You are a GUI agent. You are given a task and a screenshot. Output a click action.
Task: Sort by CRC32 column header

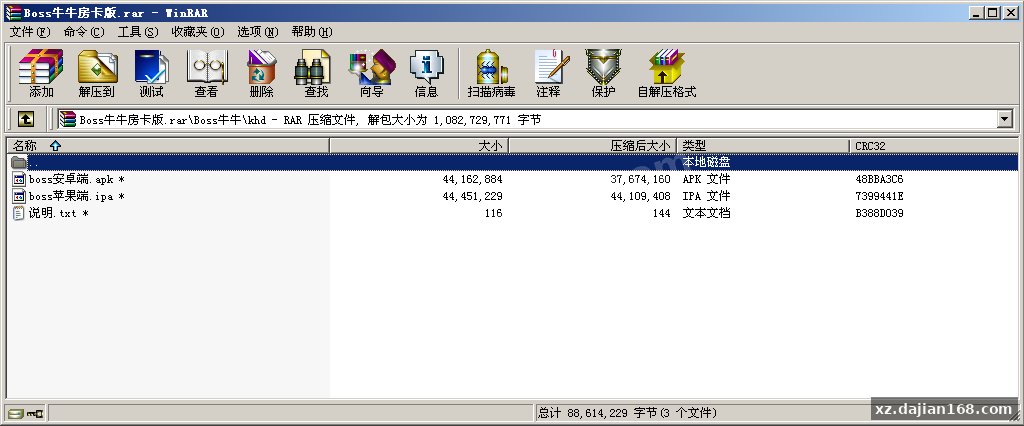pyautogui.click(x=934, y=146)
